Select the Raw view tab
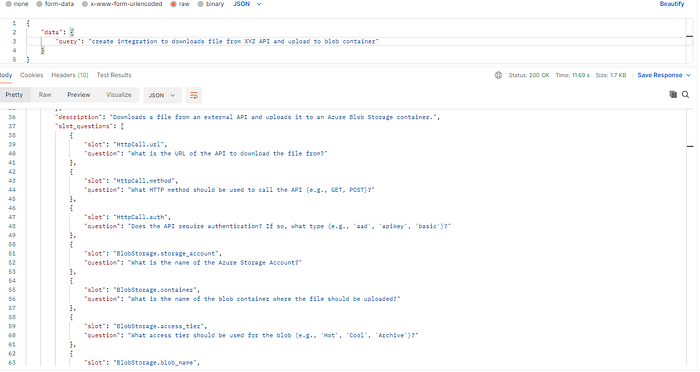Image resolution: width=700 pixels, height=372 pixels. pos(45,95)
